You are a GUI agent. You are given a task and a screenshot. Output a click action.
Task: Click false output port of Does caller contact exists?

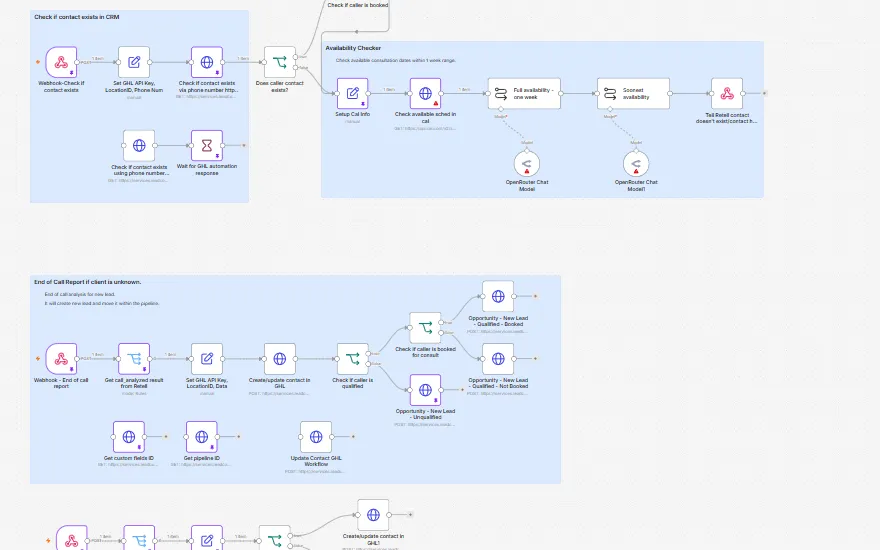click(x=296, y=67)
